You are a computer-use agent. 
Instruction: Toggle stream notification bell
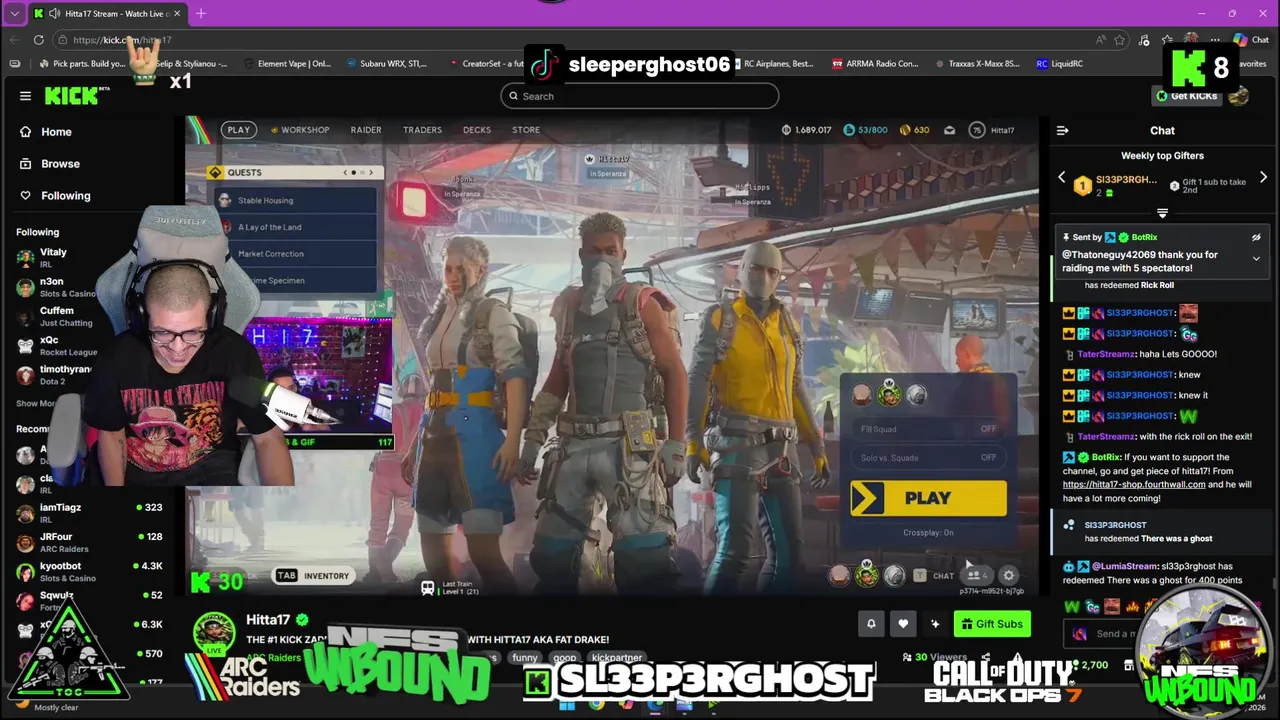tap(871, 624)
